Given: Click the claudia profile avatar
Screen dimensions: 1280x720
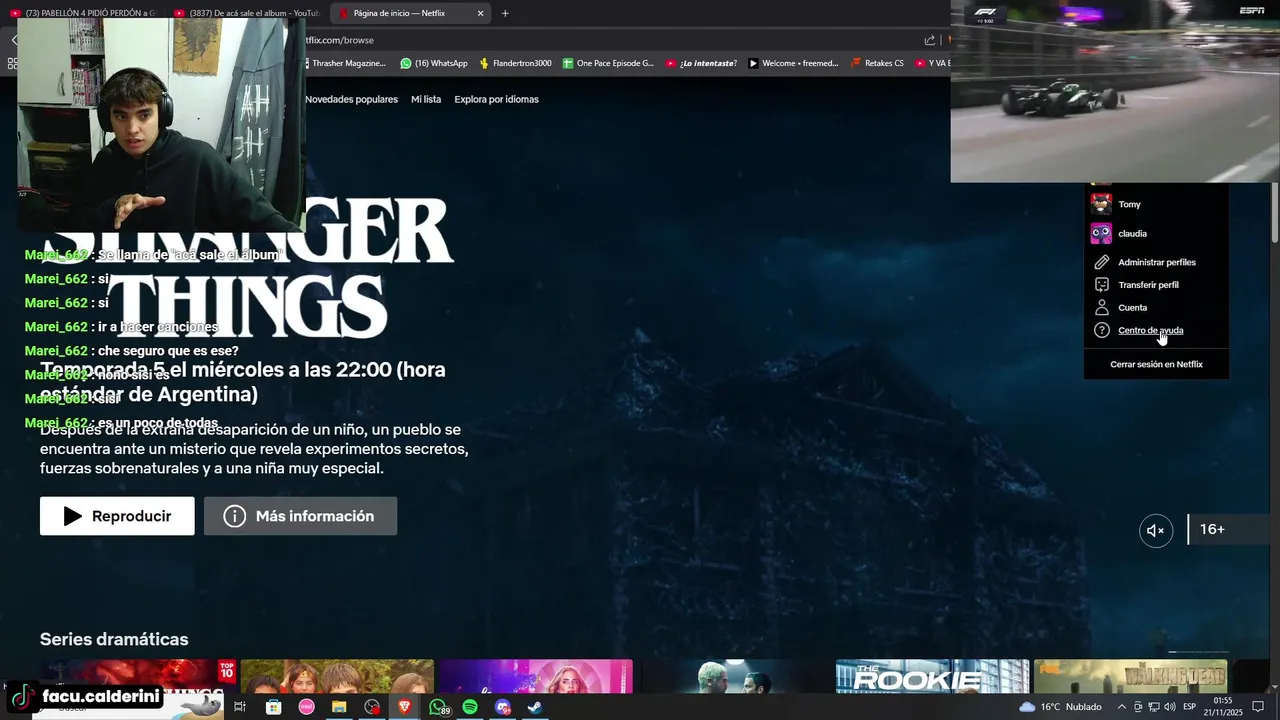Looking at the screenshot, I should click(1101, 233).
